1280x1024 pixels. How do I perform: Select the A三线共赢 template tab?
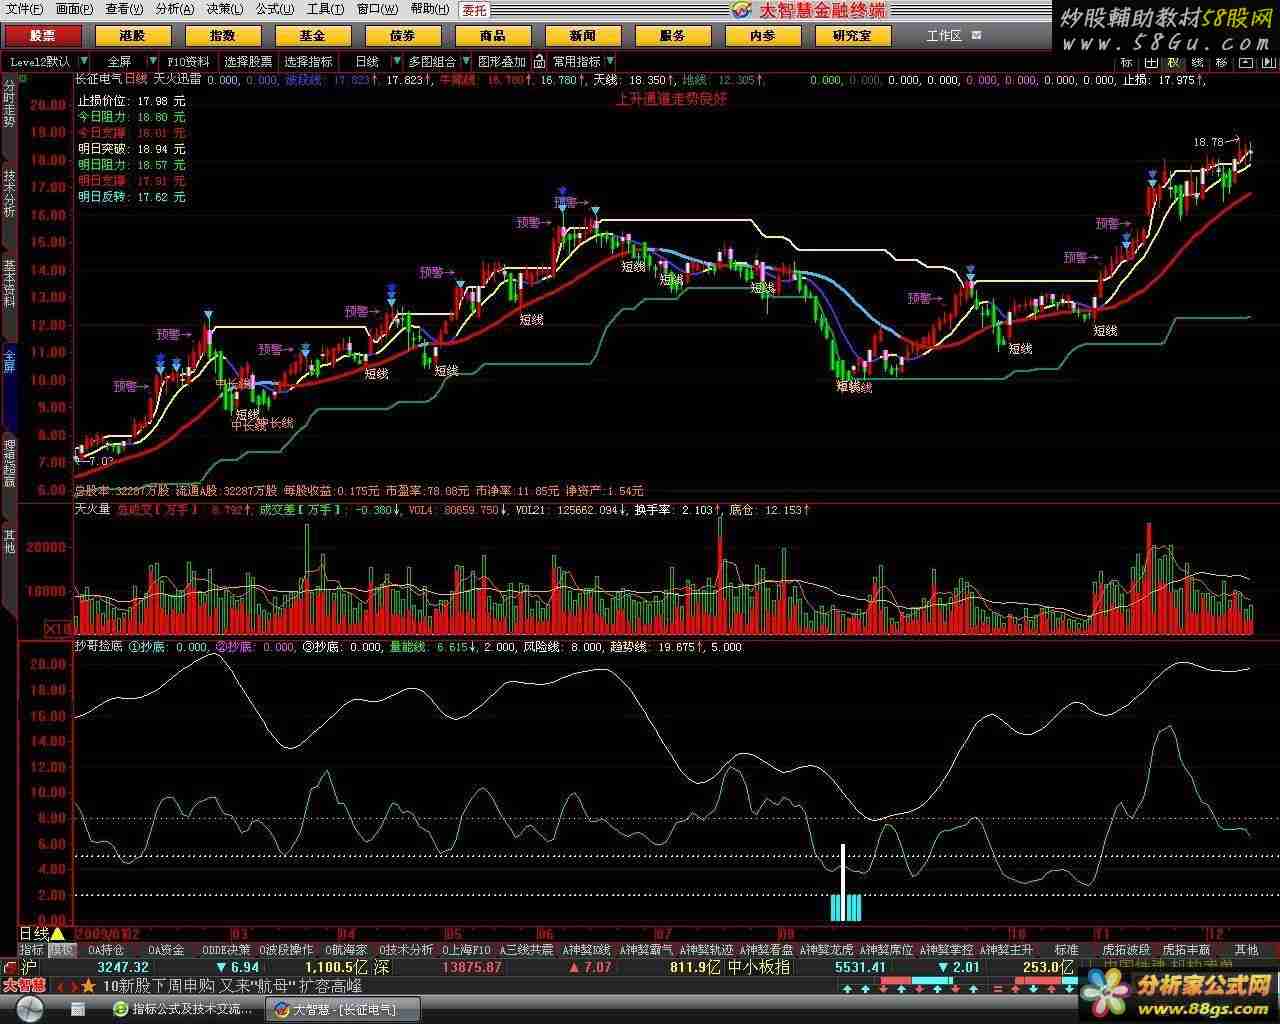click(x=527, y=950)
